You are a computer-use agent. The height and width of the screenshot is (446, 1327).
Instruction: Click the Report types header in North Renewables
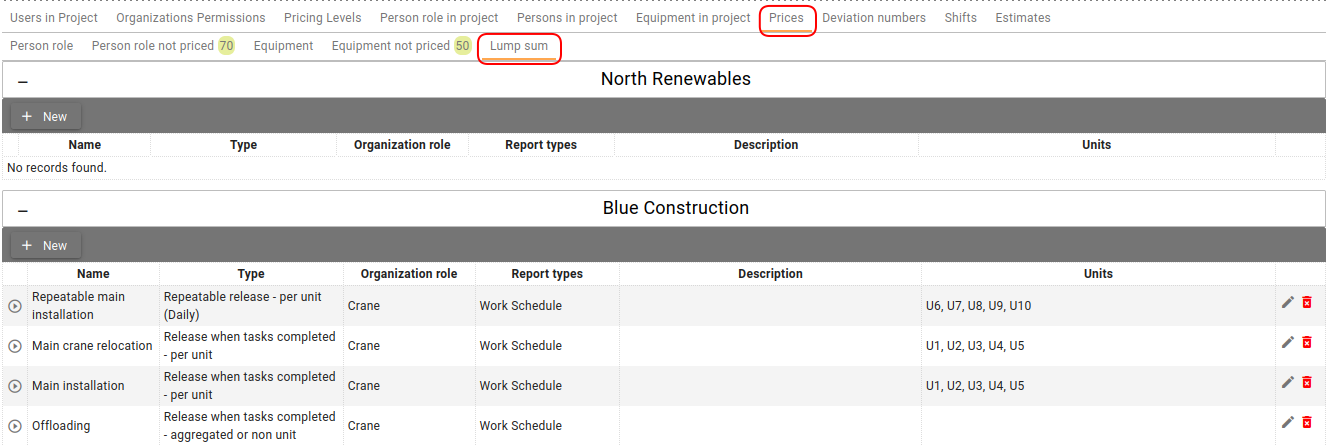point(541,145)
